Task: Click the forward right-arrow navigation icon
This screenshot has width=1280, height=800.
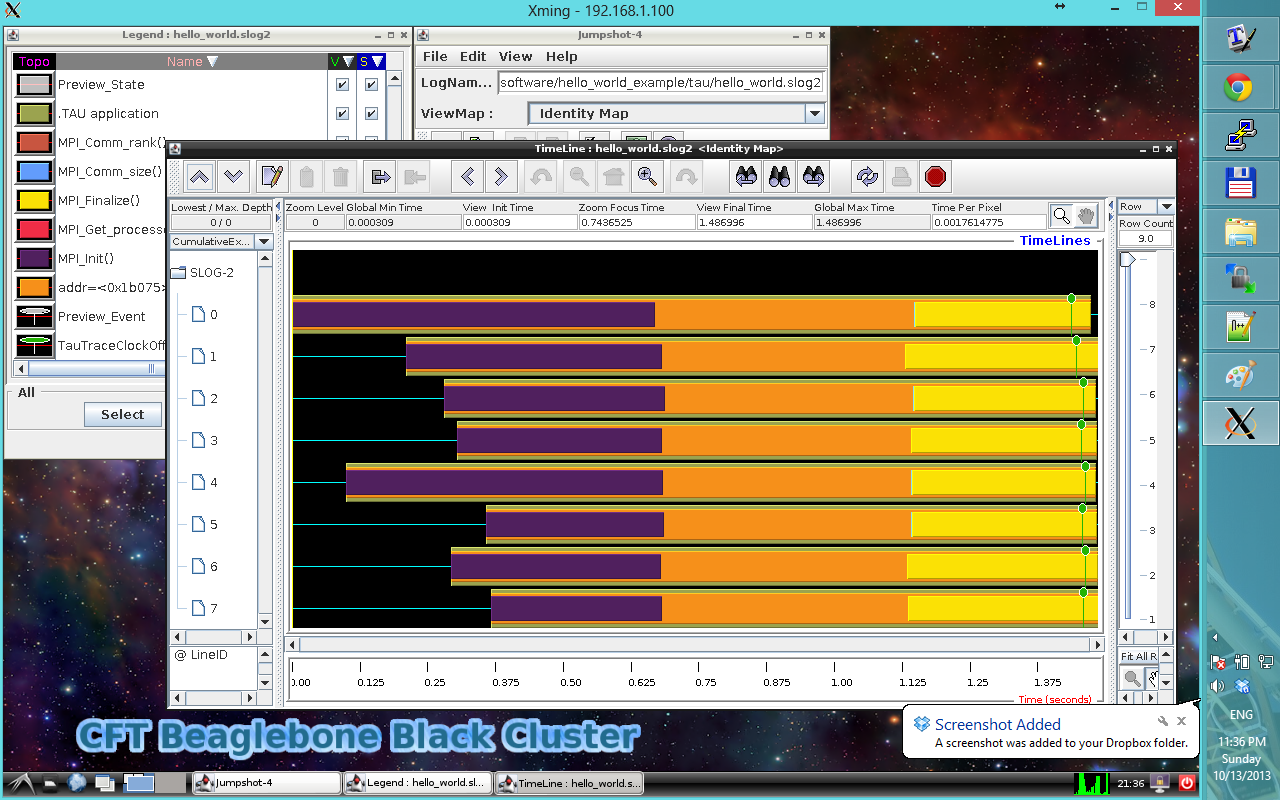Action: pos(501,177)
